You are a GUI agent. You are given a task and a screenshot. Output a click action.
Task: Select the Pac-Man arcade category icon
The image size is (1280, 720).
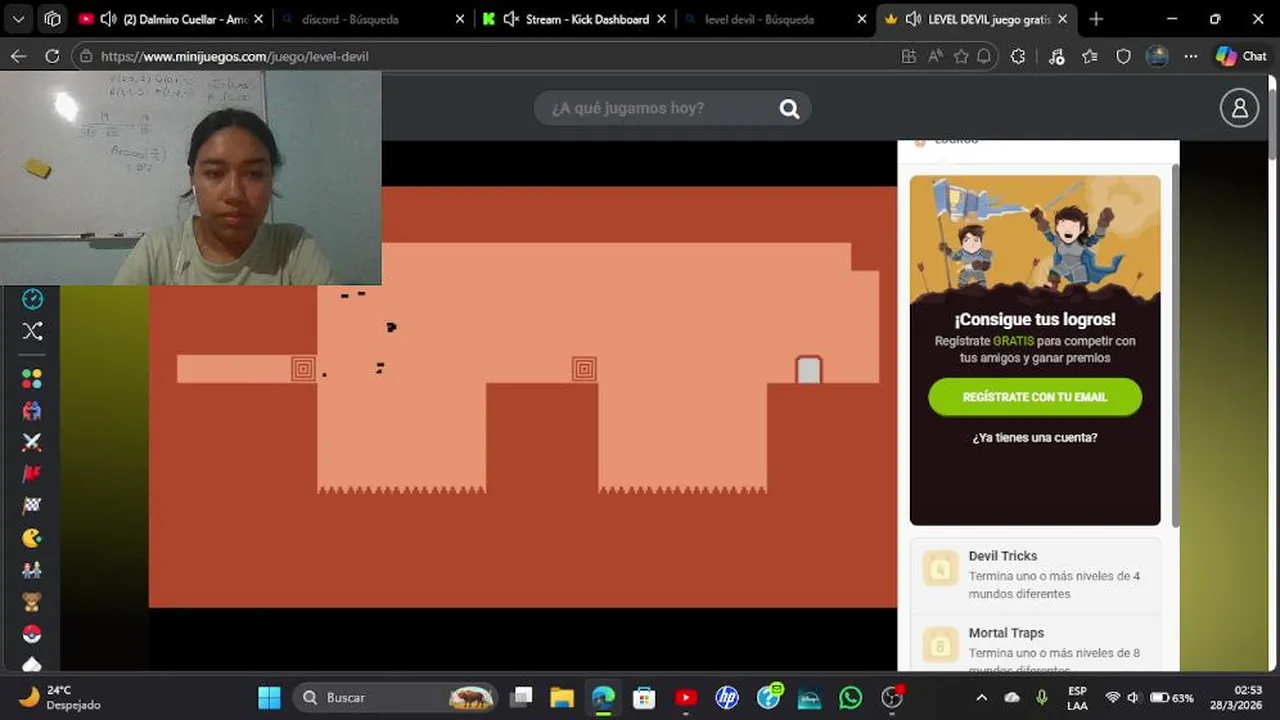32,538
